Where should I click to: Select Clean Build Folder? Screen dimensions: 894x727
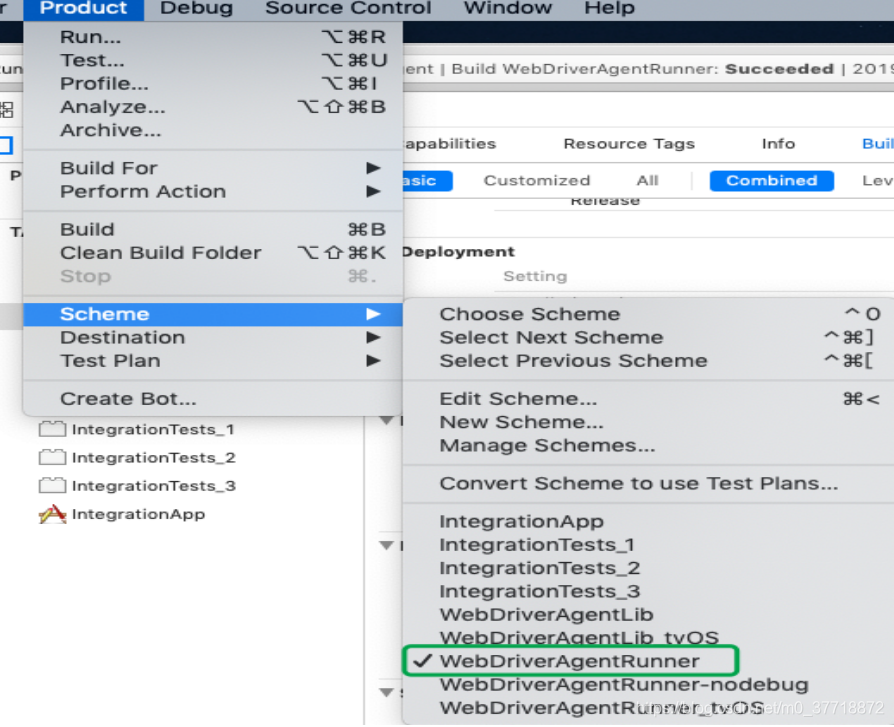(x=213, y=253)
